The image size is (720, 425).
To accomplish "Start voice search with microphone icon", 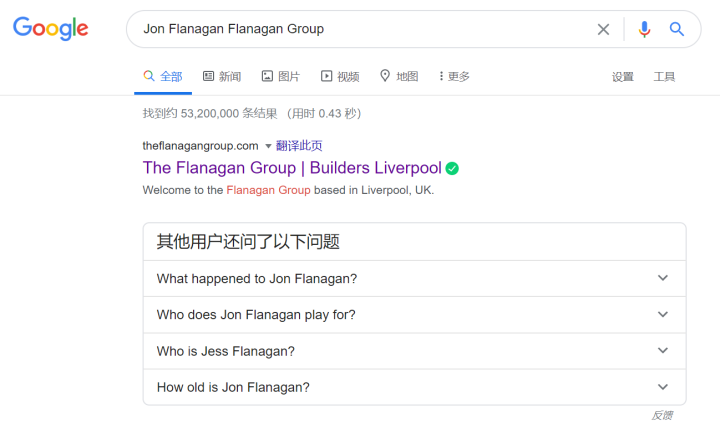I will 644,29.
